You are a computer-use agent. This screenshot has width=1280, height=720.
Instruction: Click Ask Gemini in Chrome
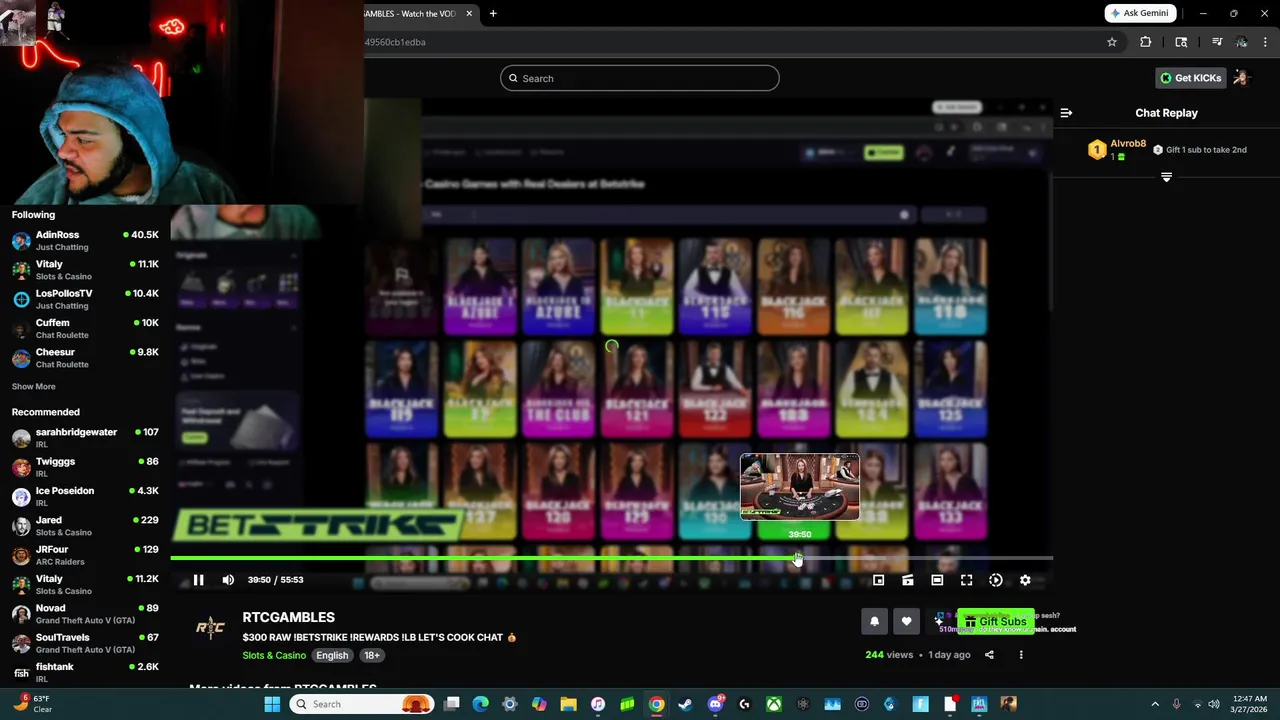point(1140,13)
